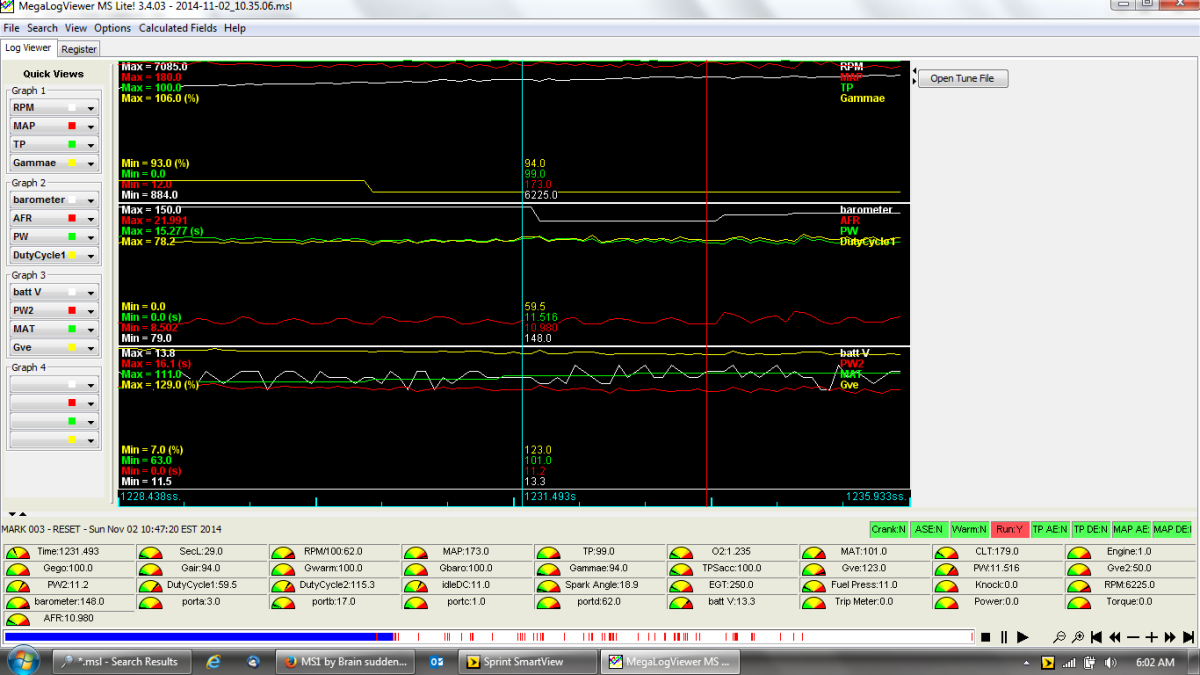
Task: Click the zoom out magnifier icon
Action: pos(1059,637)
